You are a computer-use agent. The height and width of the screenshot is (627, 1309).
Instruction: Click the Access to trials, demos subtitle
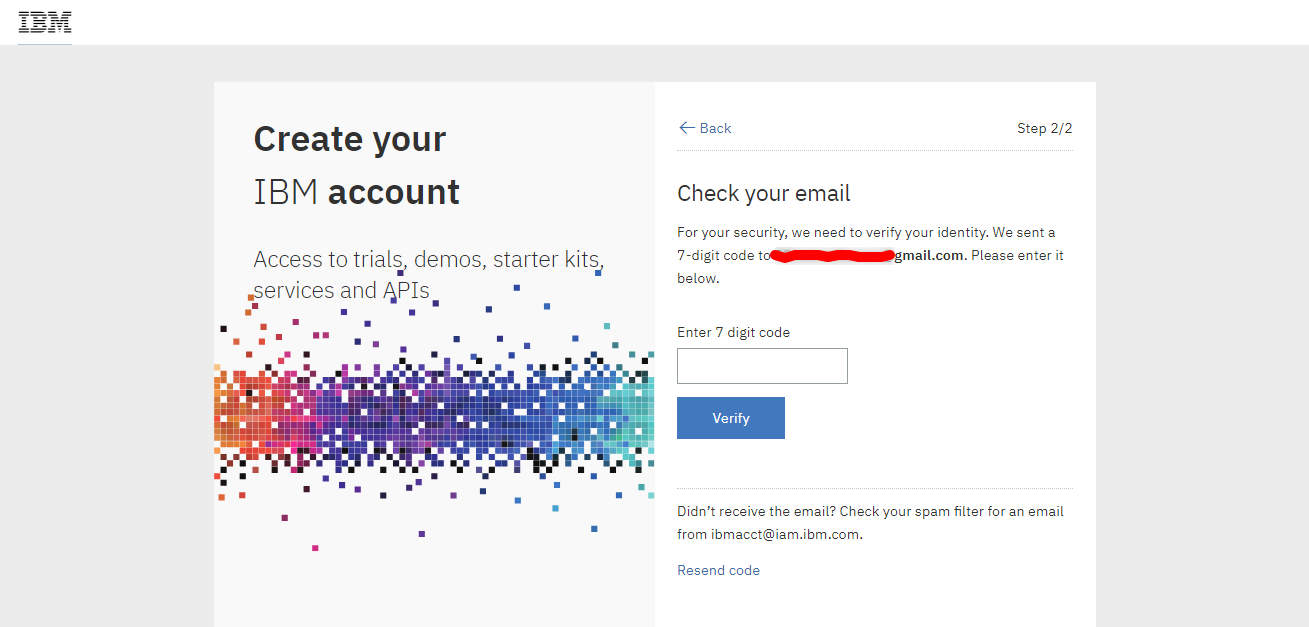(x=429, y=275)
